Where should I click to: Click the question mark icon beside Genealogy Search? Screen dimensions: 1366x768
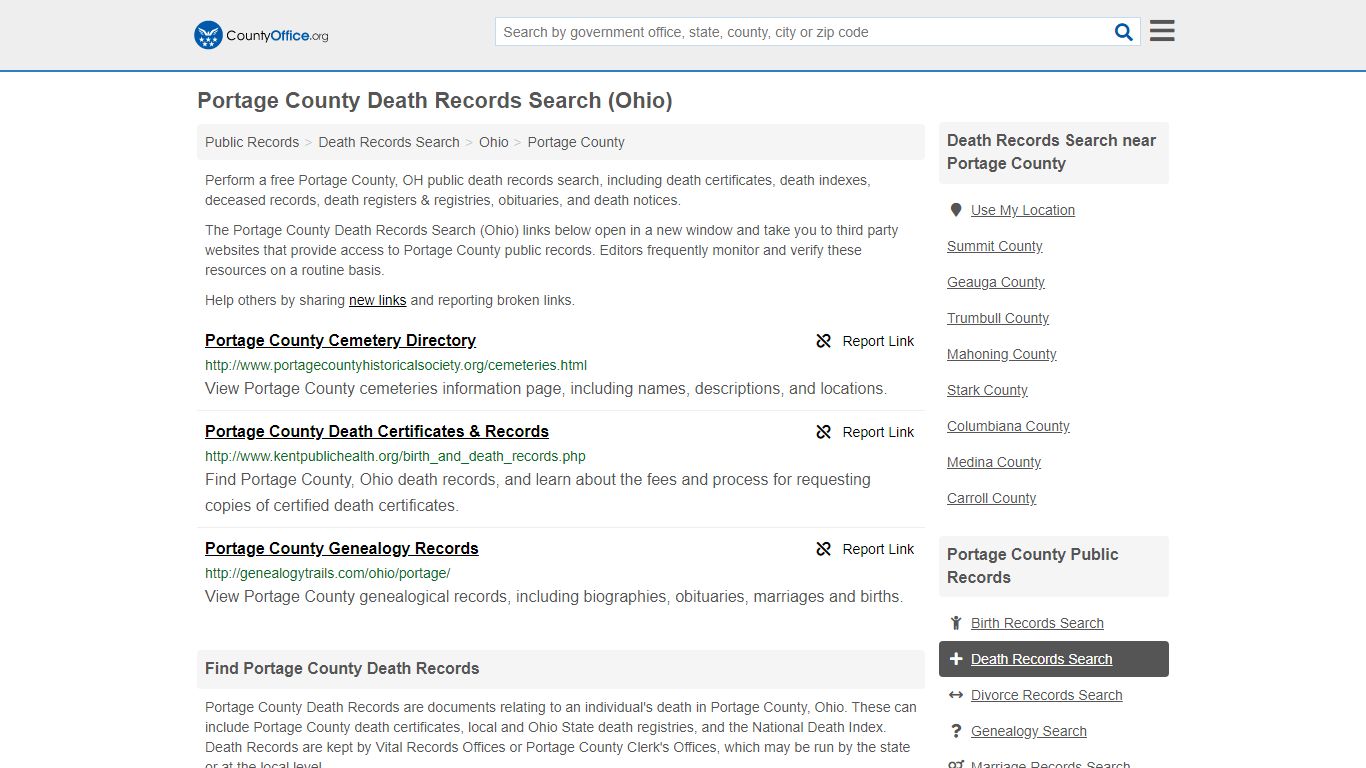(x=956, y=731)
